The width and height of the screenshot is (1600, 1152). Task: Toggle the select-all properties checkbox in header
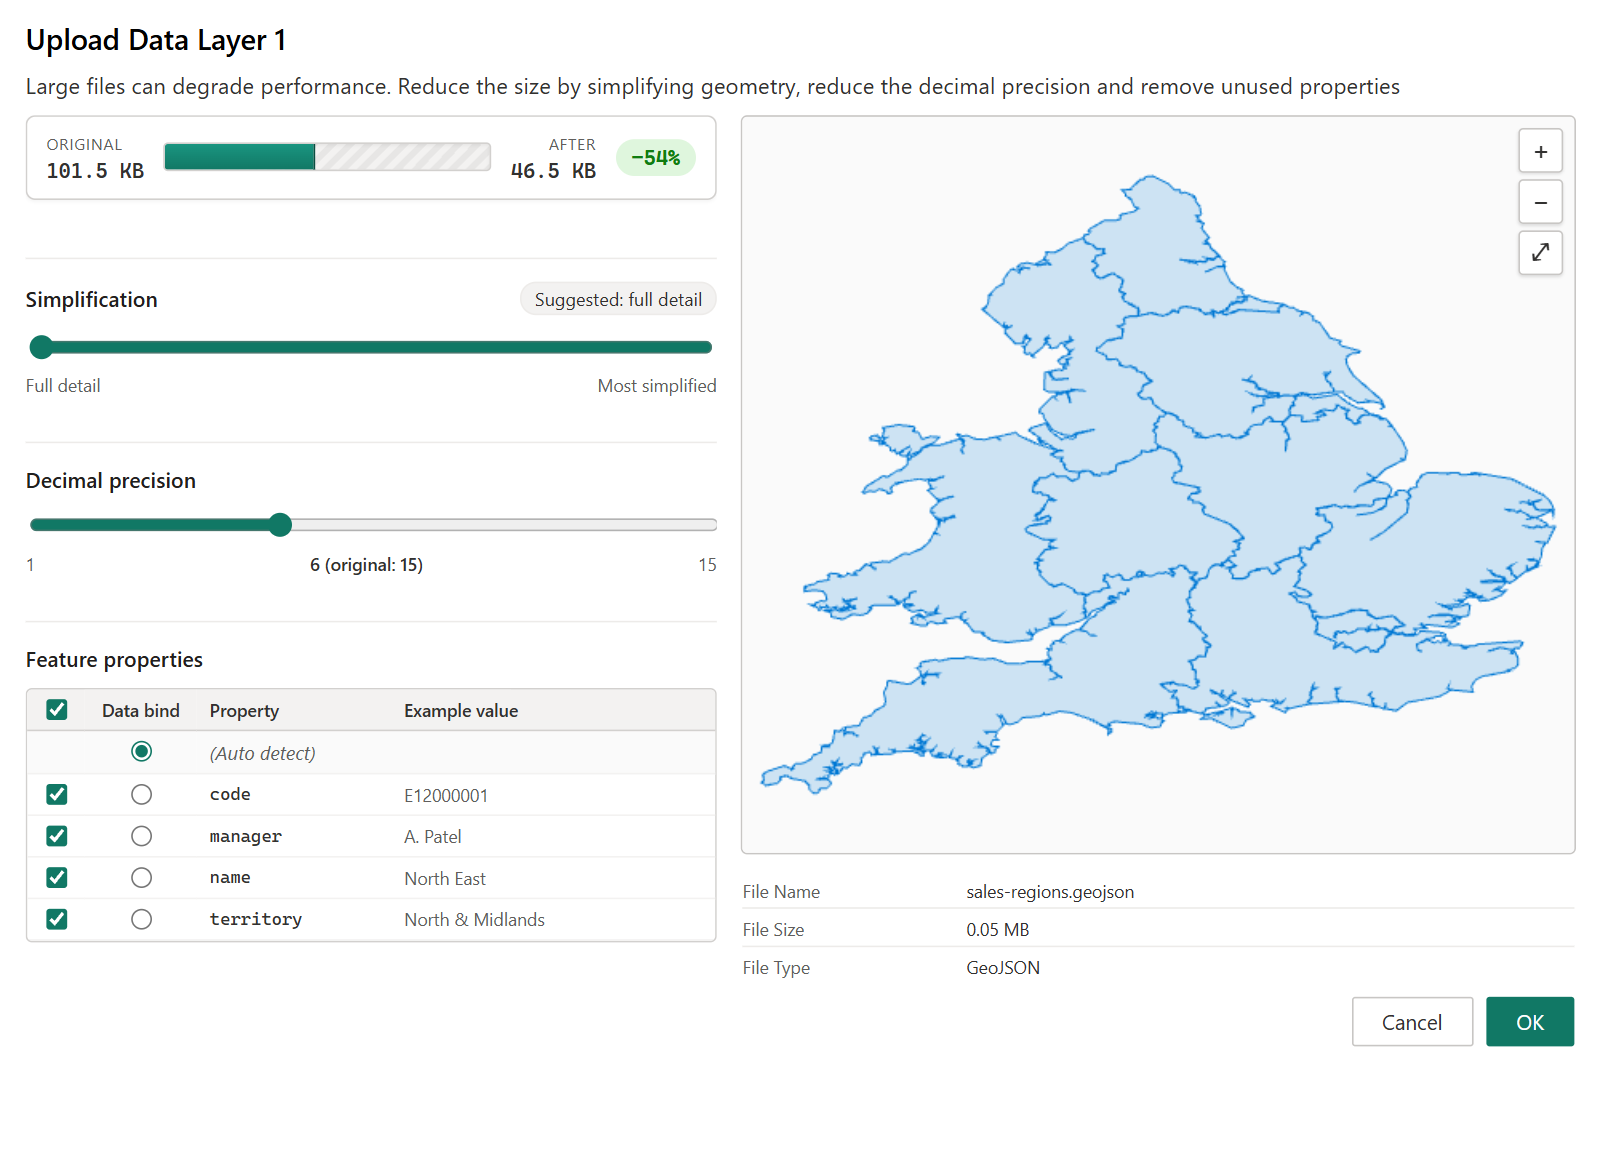pos(57,710)
